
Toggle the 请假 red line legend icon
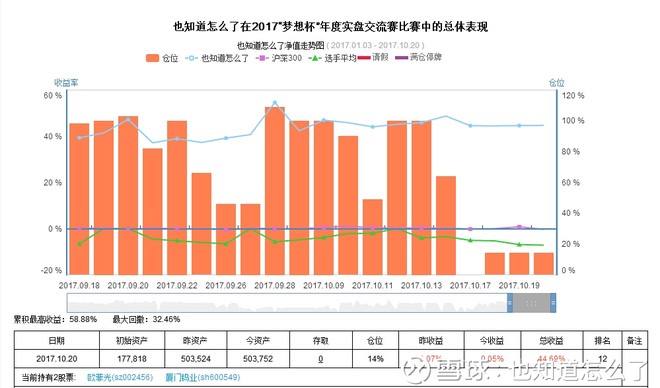point(364,58)
